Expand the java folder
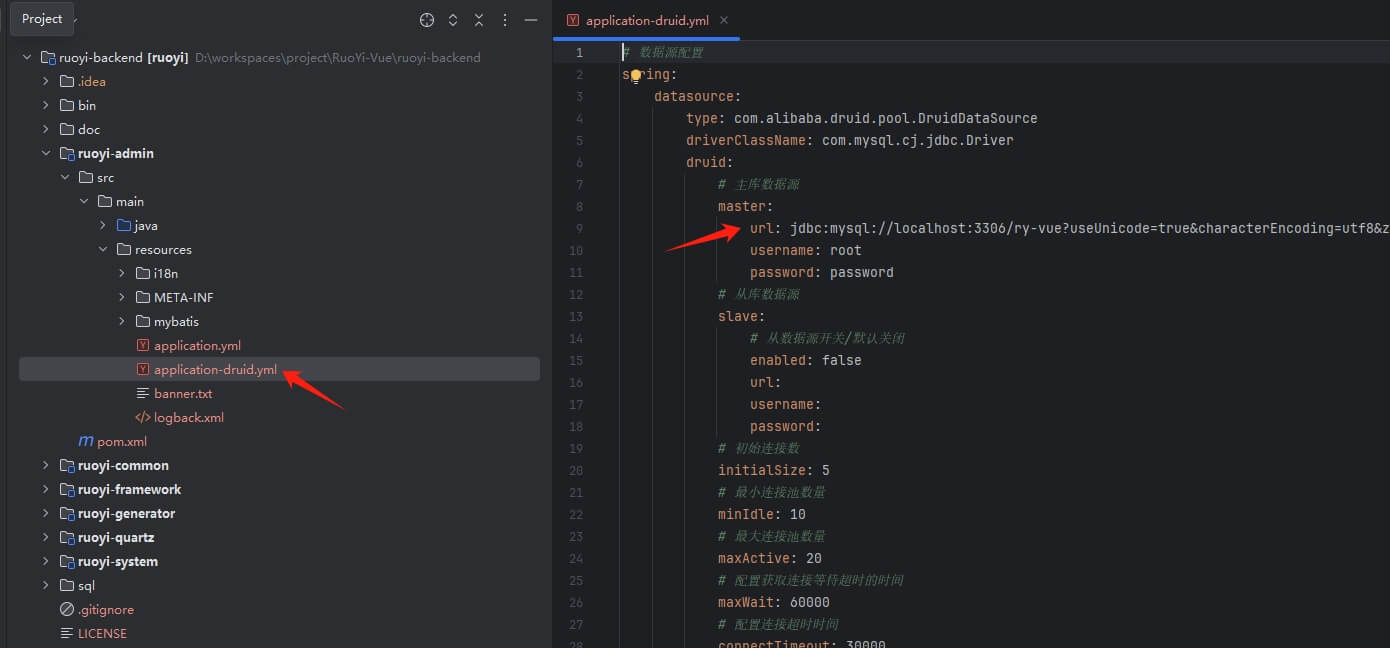Image resolution: width=1390 pixels, height=648 pixels. tap(103, 226)
